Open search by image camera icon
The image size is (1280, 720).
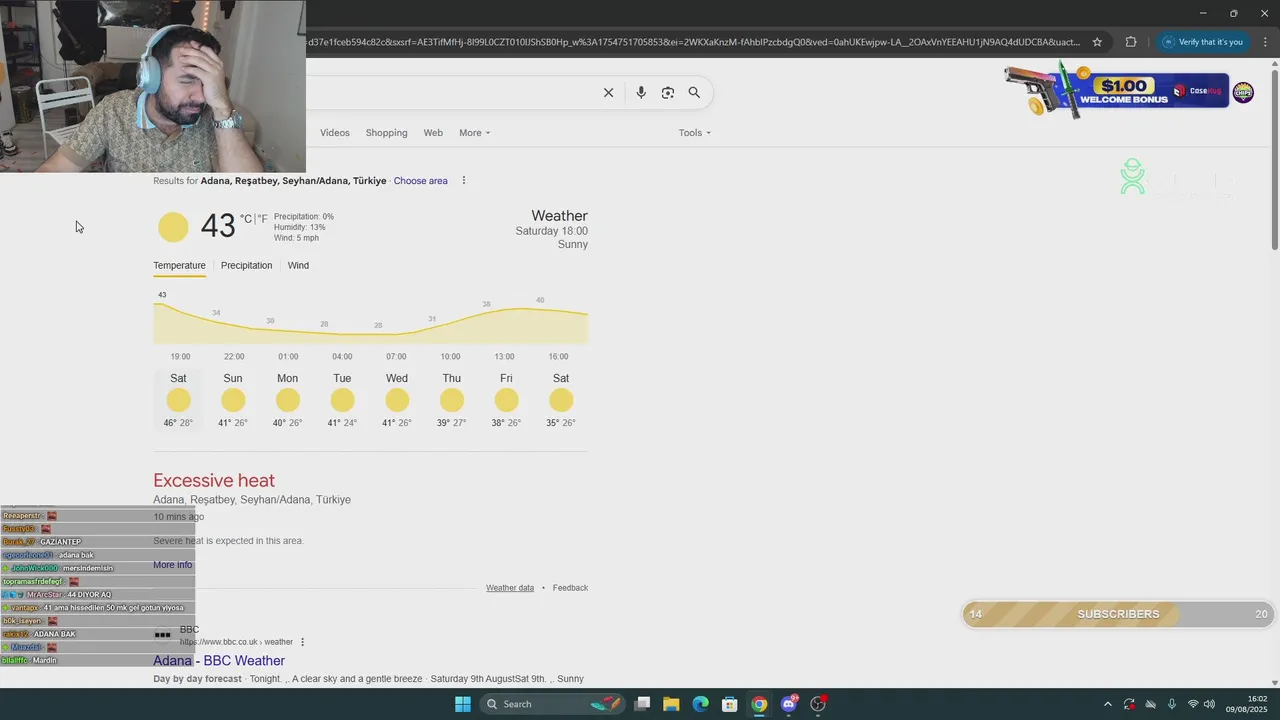668,93
